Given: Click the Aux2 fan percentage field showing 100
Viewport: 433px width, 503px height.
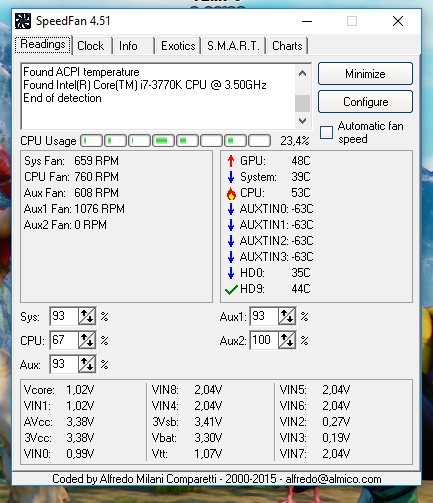Looking at the screenshot, I should coord(264,340).
